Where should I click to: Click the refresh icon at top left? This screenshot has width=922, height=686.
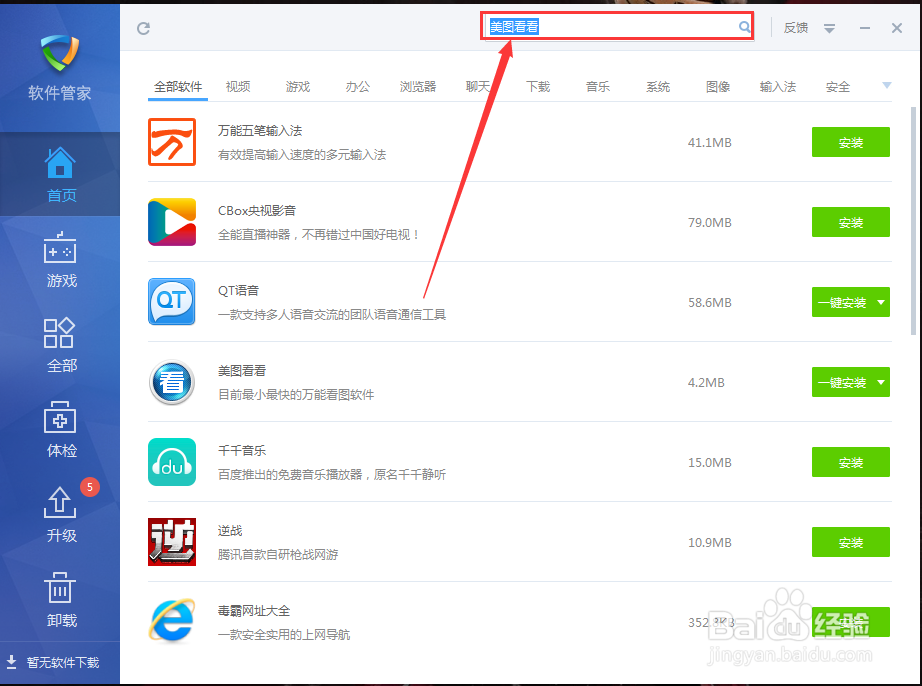point(143,28)
